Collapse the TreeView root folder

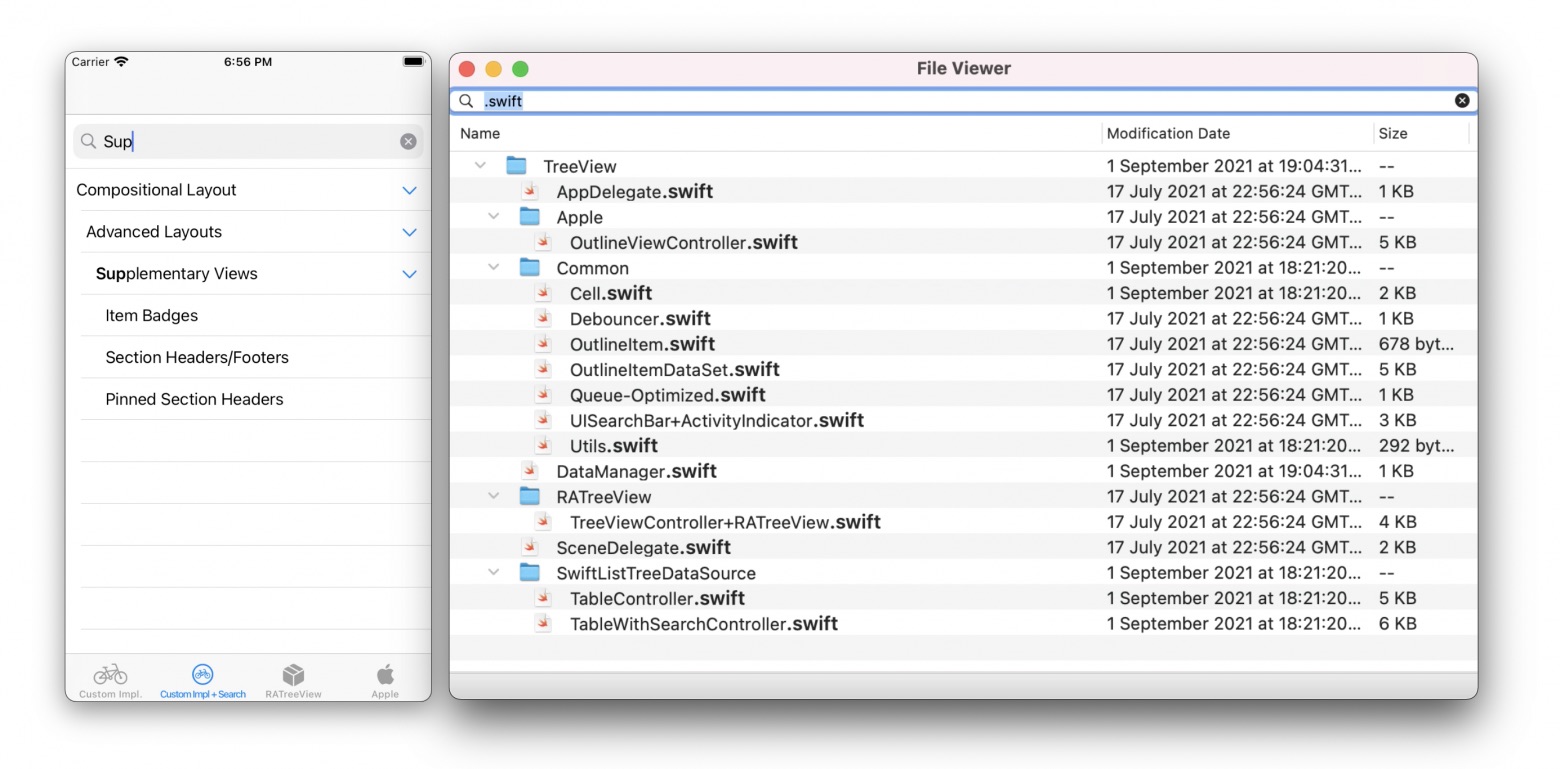(480, 166)
